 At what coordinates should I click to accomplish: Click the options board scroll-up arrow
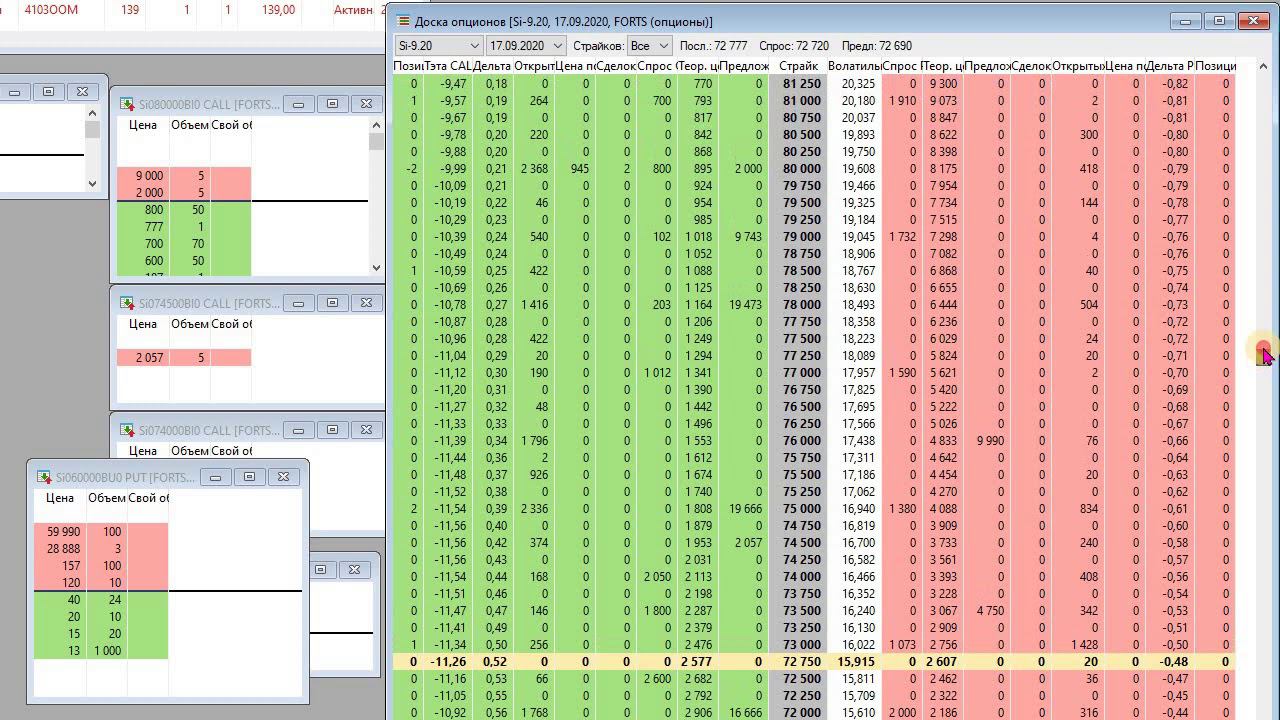tap(1263, 66)
